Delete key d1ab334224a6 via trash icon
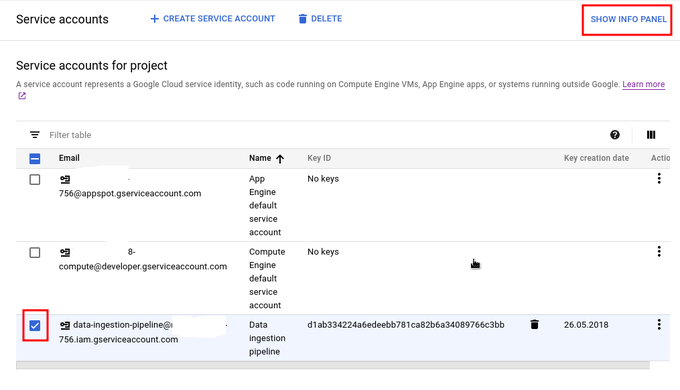 (534, 324)
